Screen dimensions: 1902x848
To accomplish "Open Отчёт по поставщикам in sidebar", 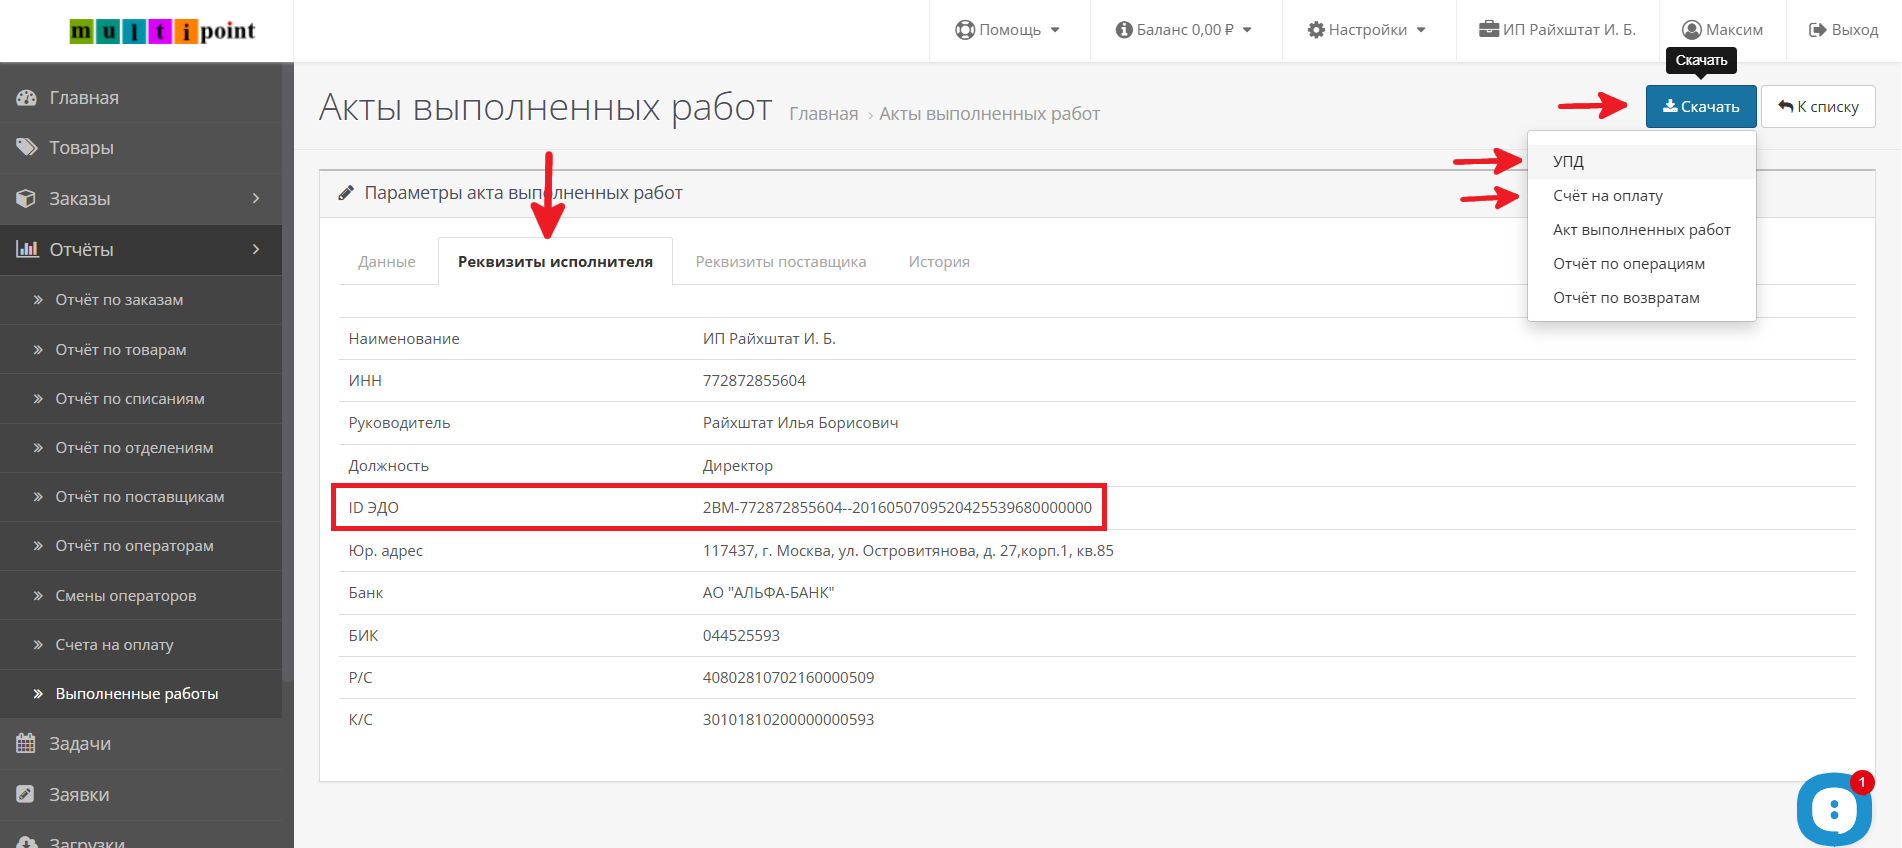I will (x=140, y=497).
